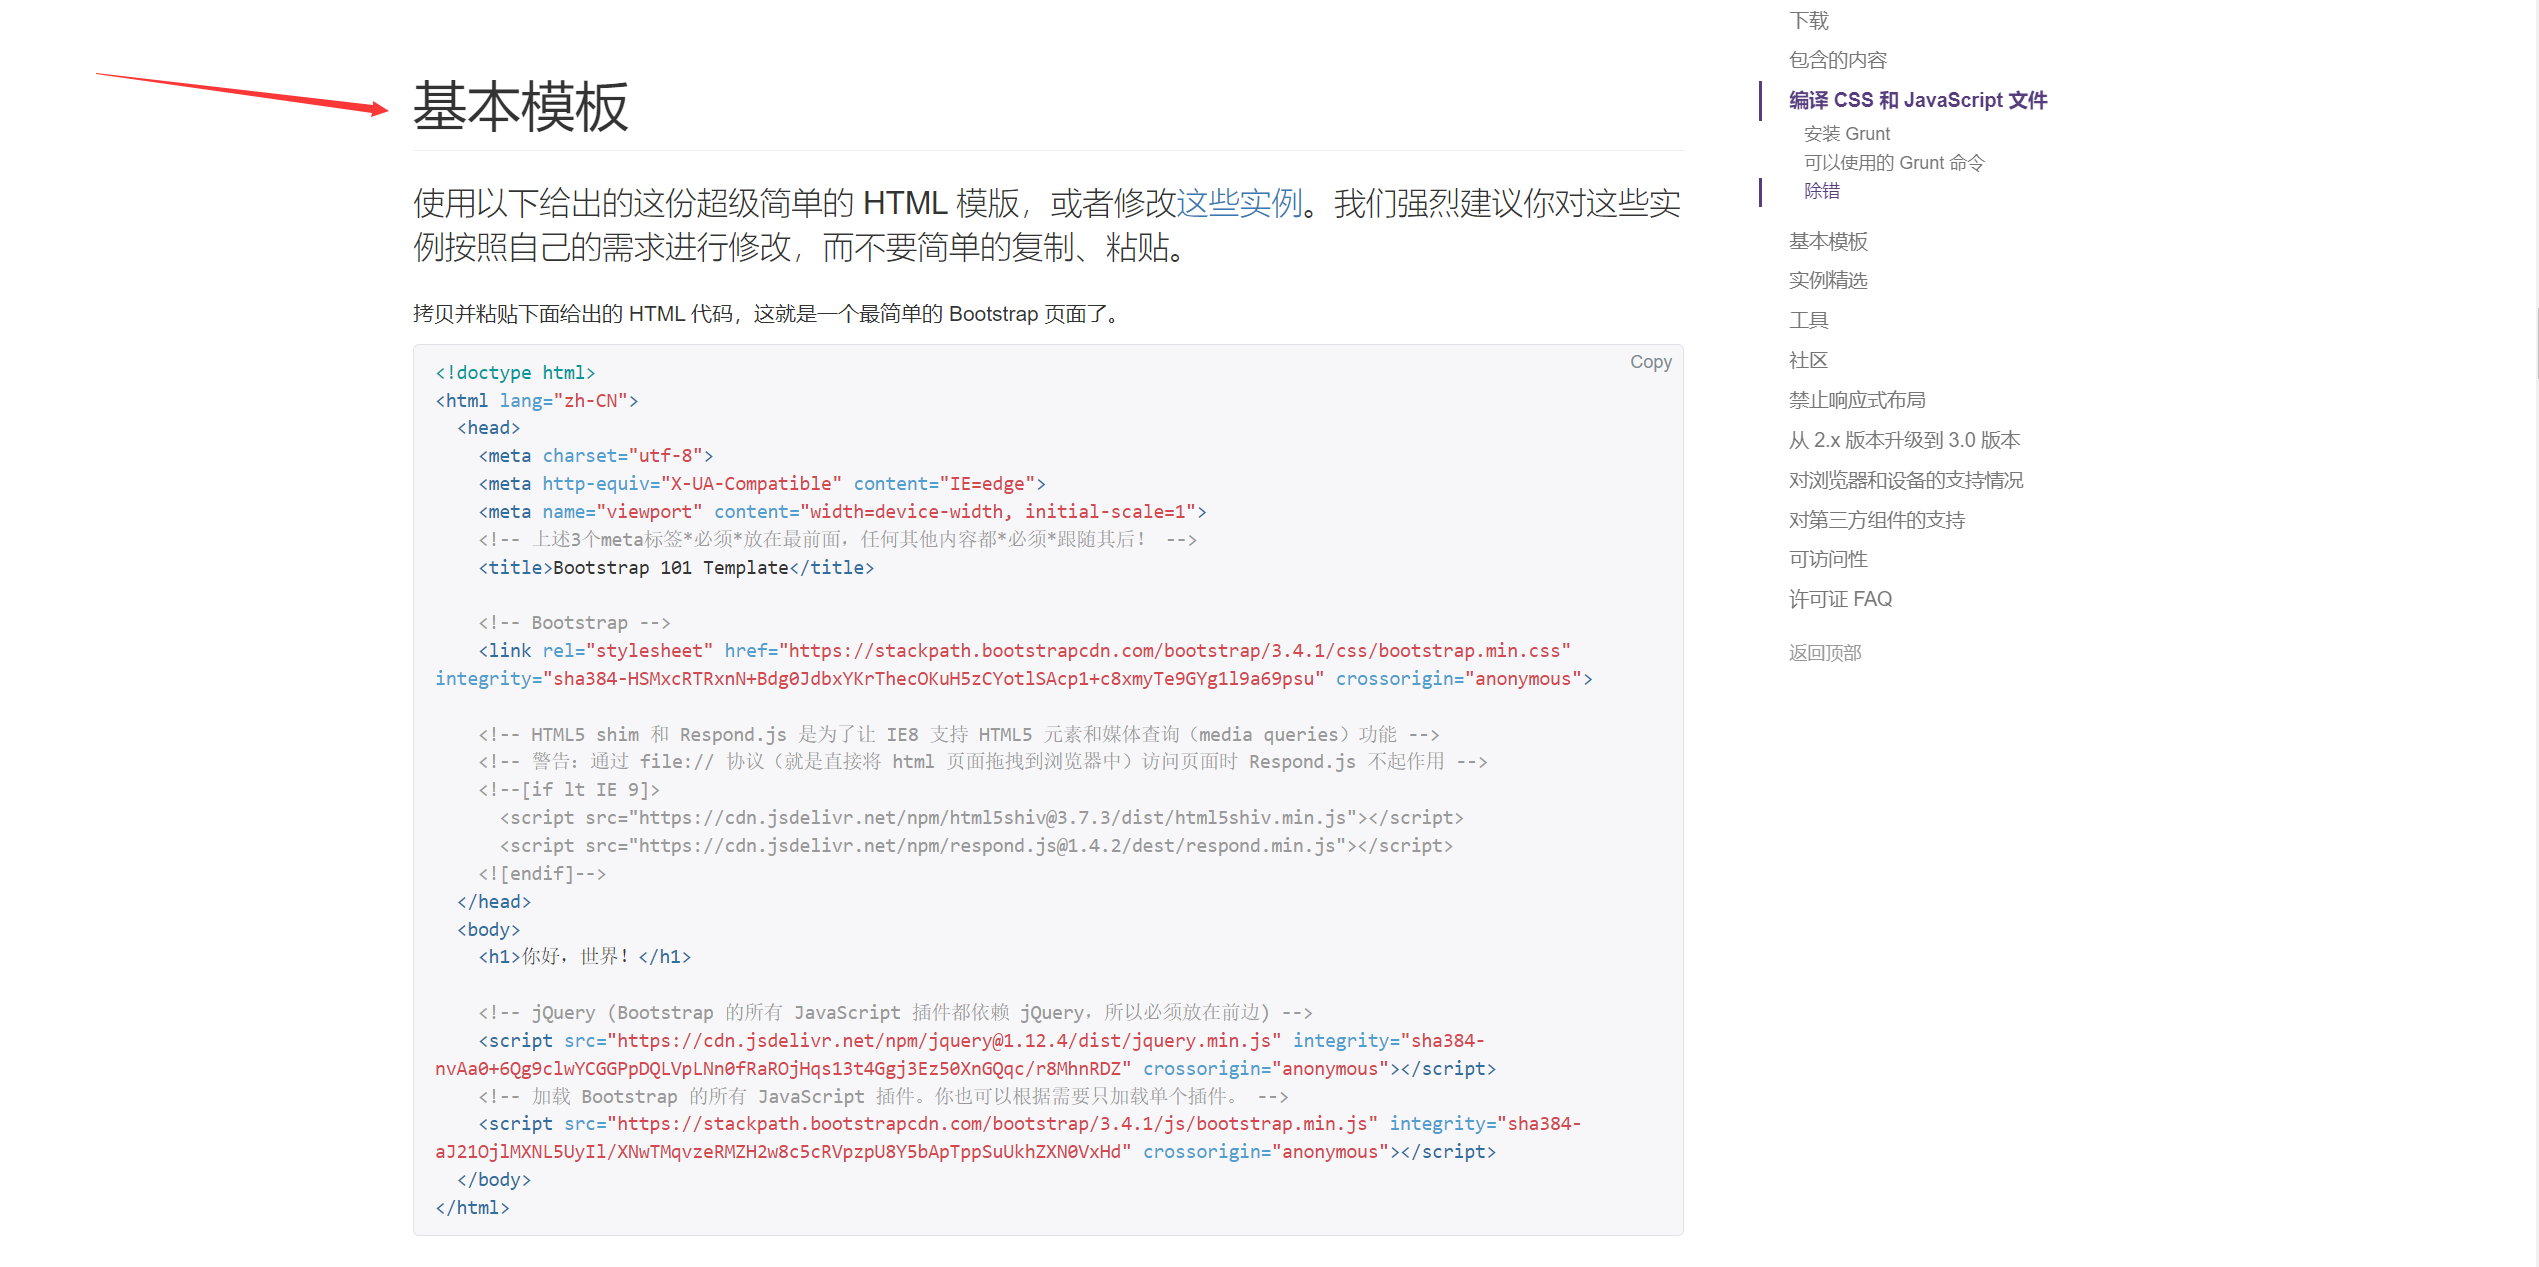Open 实例精选 sidebar link
2539x1267 pixels.
coord(1827,281)
